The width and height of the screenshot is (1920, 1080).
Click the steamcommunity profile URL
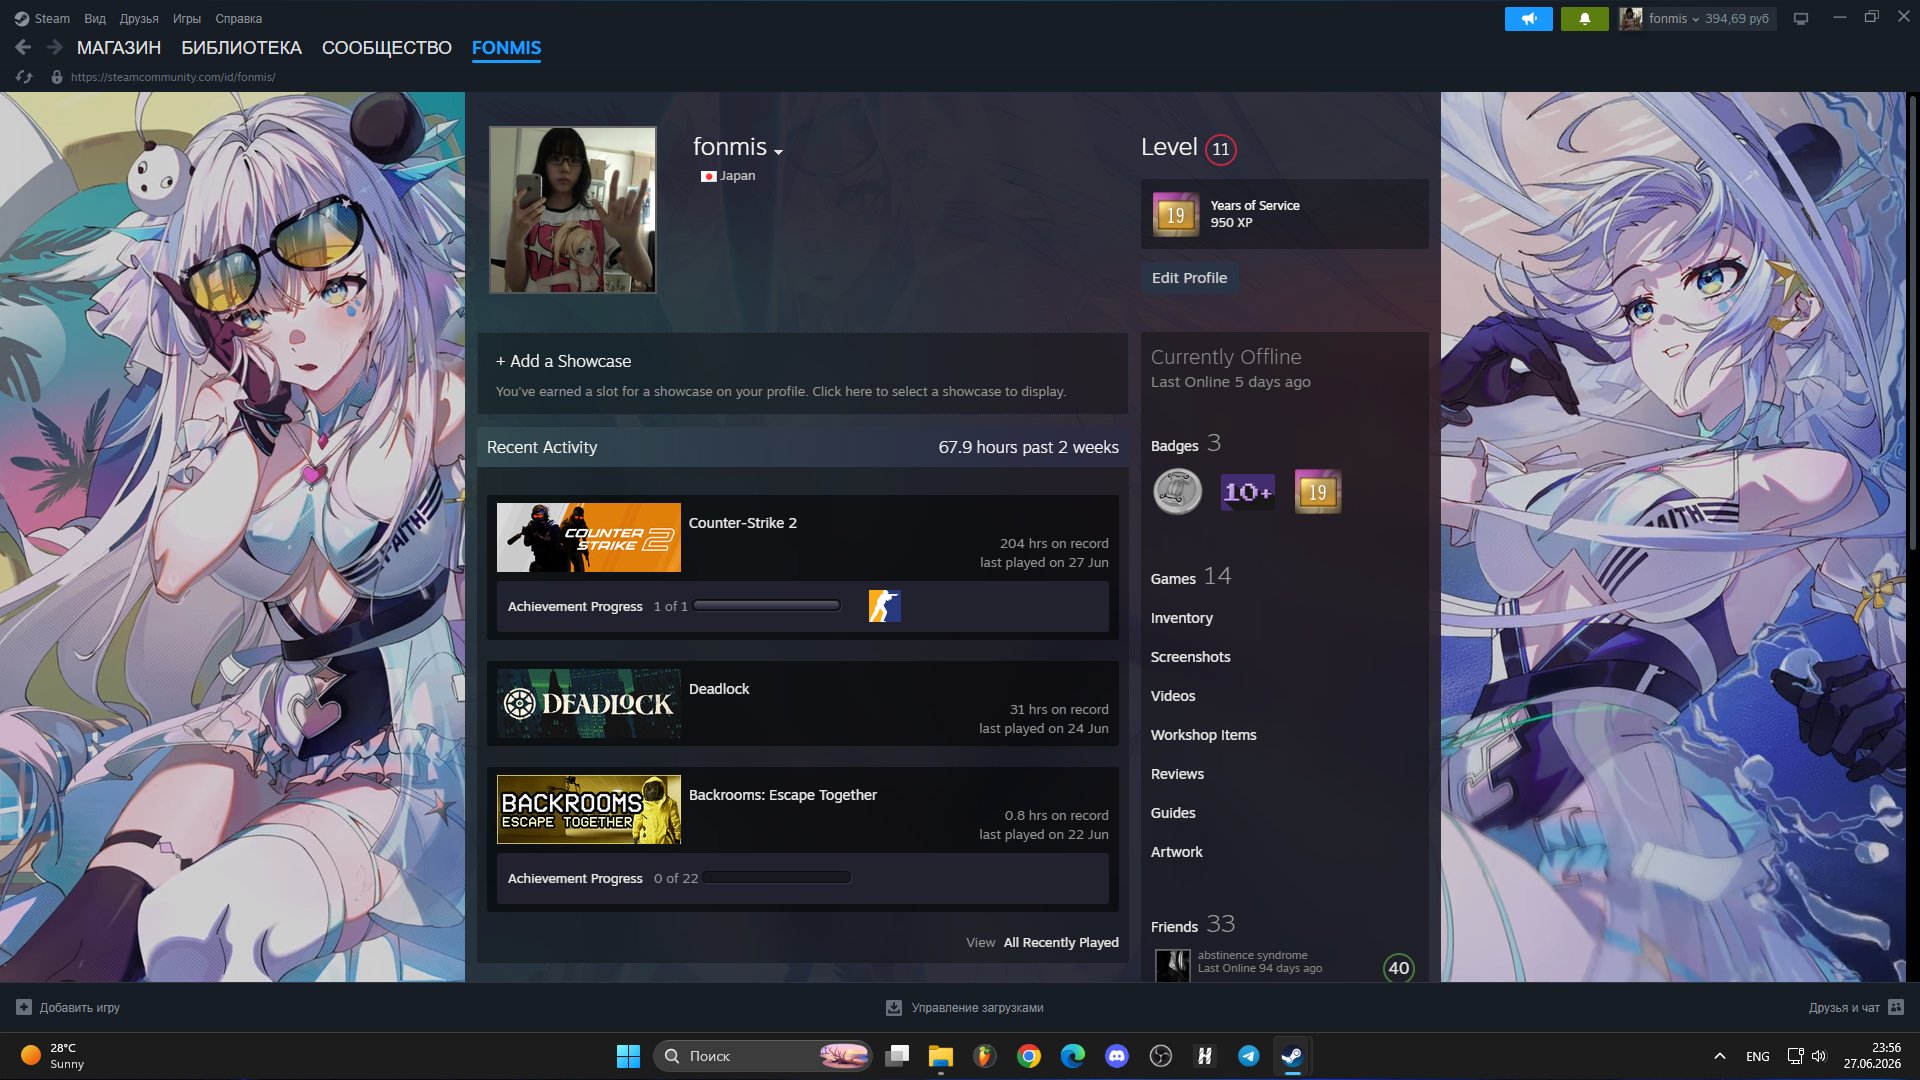tap(173, 77)
